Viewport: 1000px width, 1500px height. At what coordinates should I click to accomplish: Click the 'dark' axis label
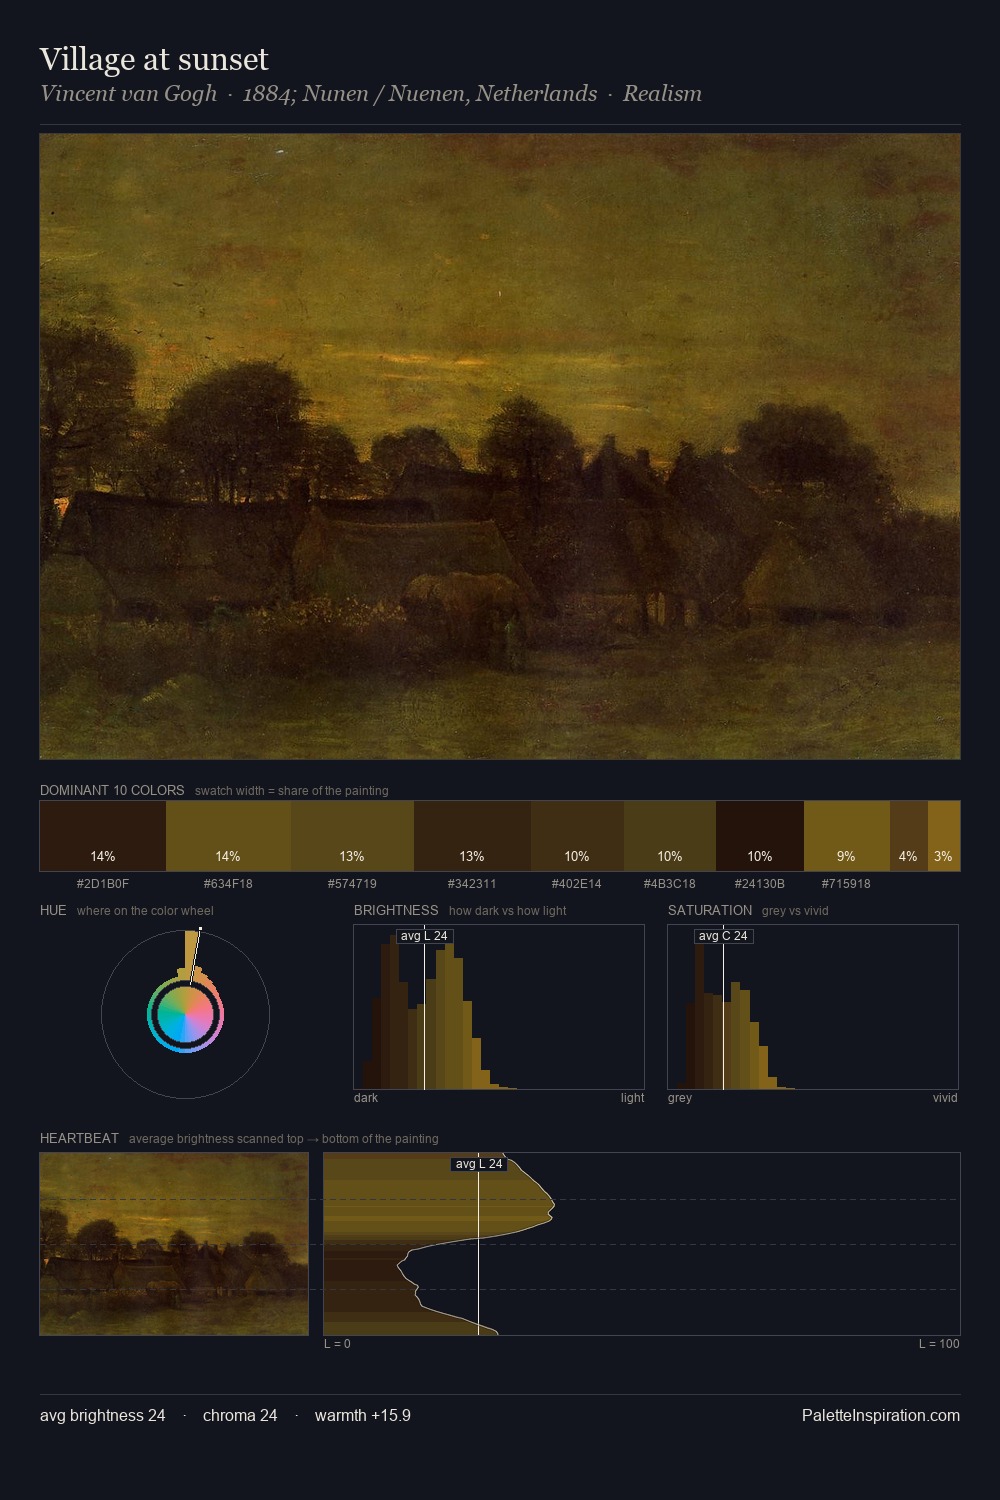click(366, 1098)
